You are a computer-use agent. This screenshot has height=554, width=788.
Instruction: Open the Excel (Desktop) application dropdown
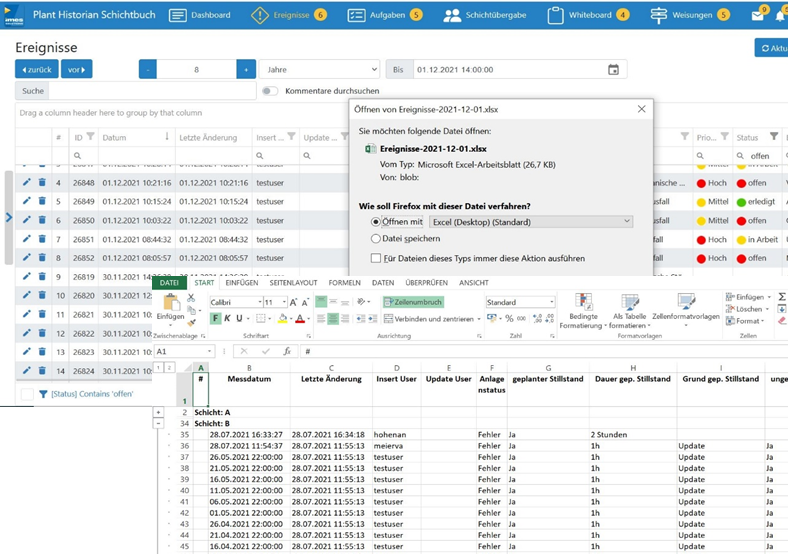pyautogui.click(x=531, y=222)
